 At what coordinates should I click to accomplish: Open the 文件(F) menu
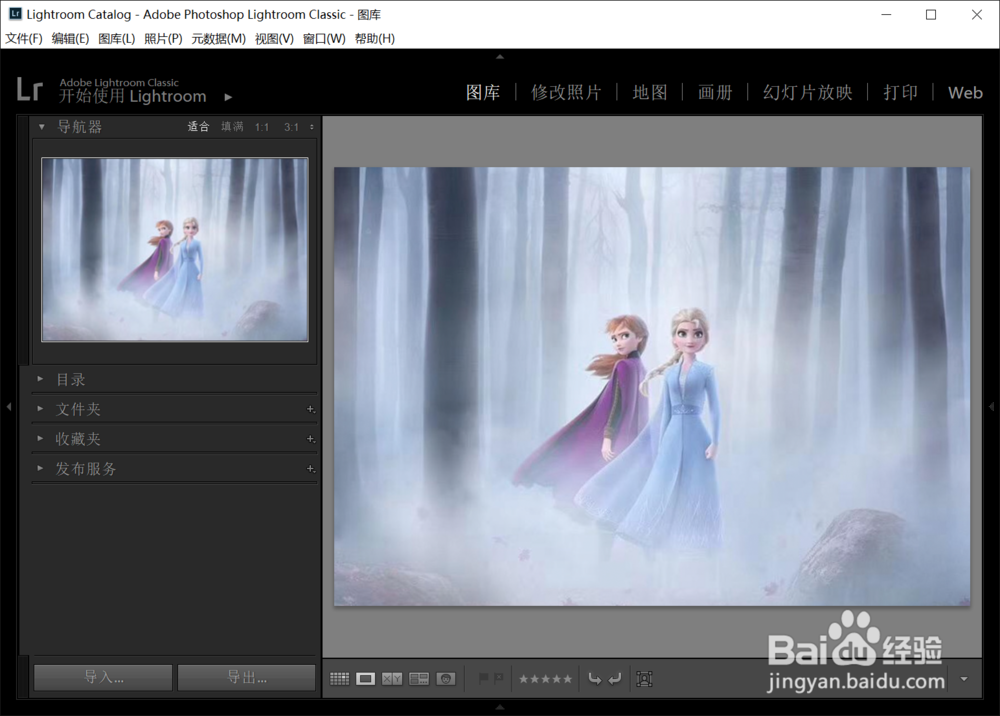point(24,39)
